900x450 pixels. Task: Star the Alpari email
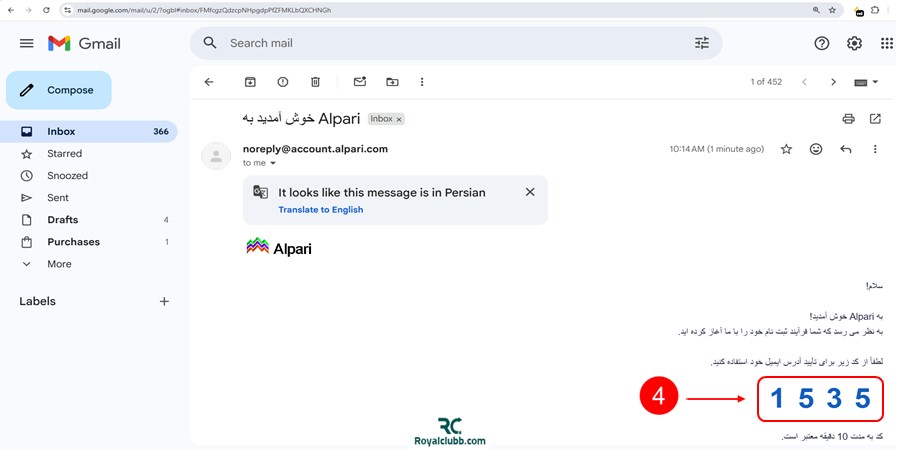tap(786, 149)
